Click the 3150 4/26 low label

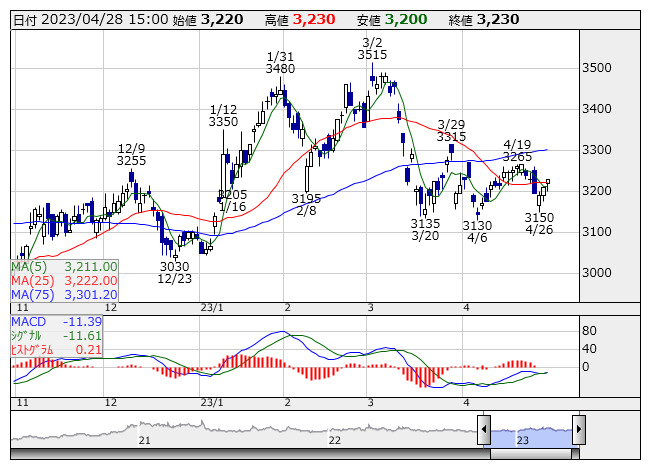click(539, 224)
